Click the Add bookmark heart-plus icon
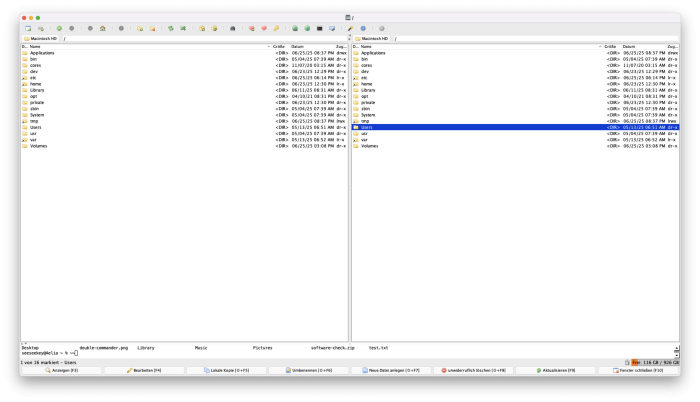 (252, 28)
